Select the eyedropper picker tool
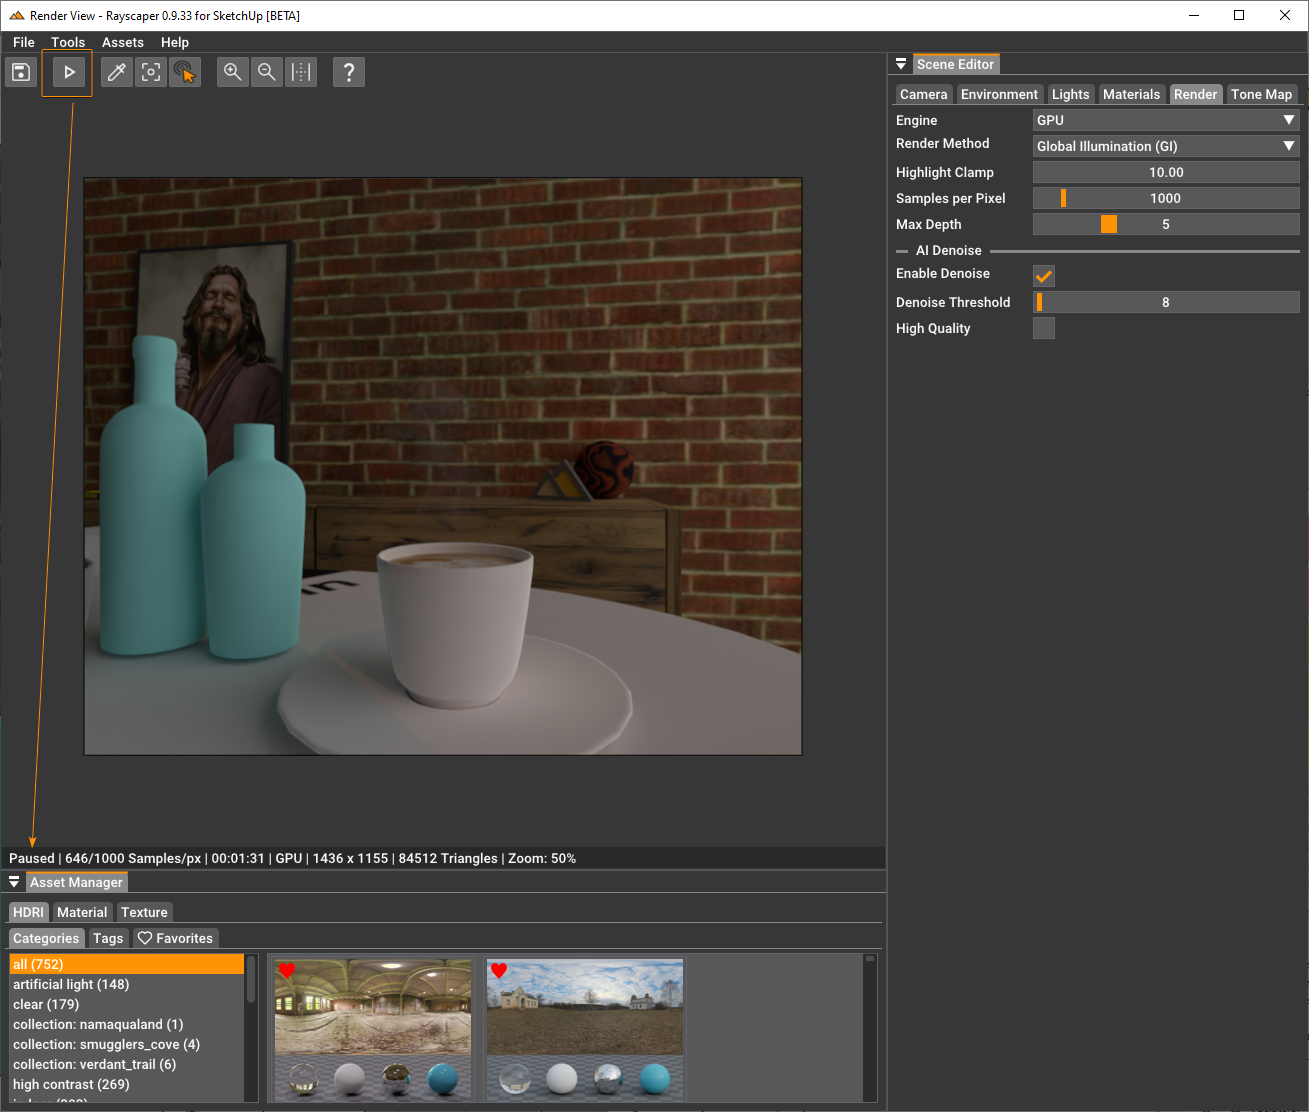Screen dimensions: 1309x1112 click(x=117, y=72)
